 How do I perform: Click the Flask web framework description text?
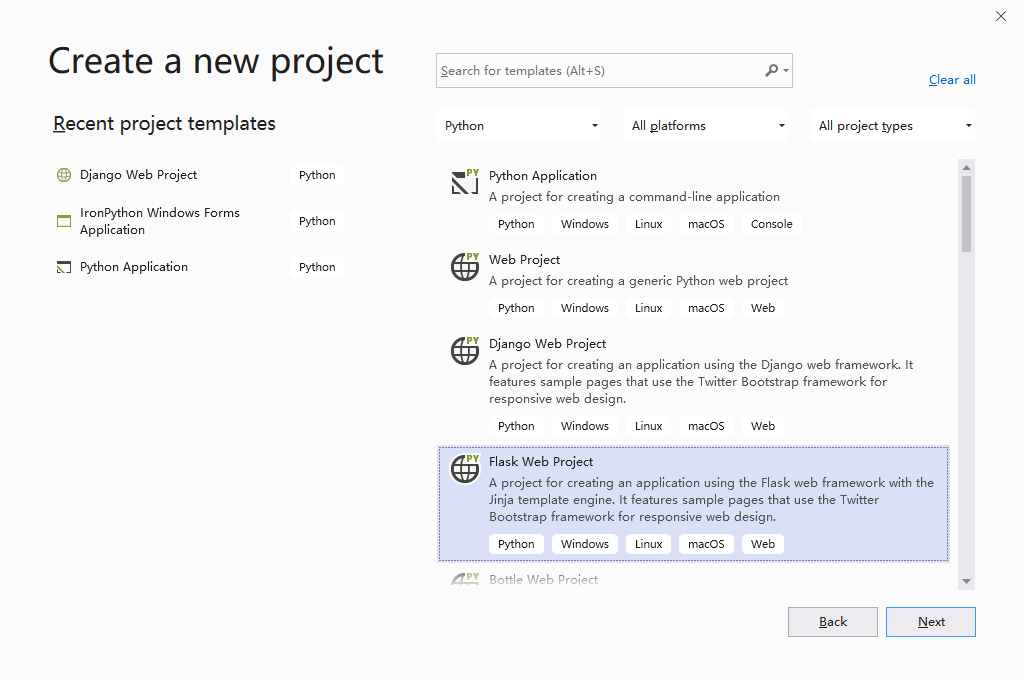[x=711, y=500]
